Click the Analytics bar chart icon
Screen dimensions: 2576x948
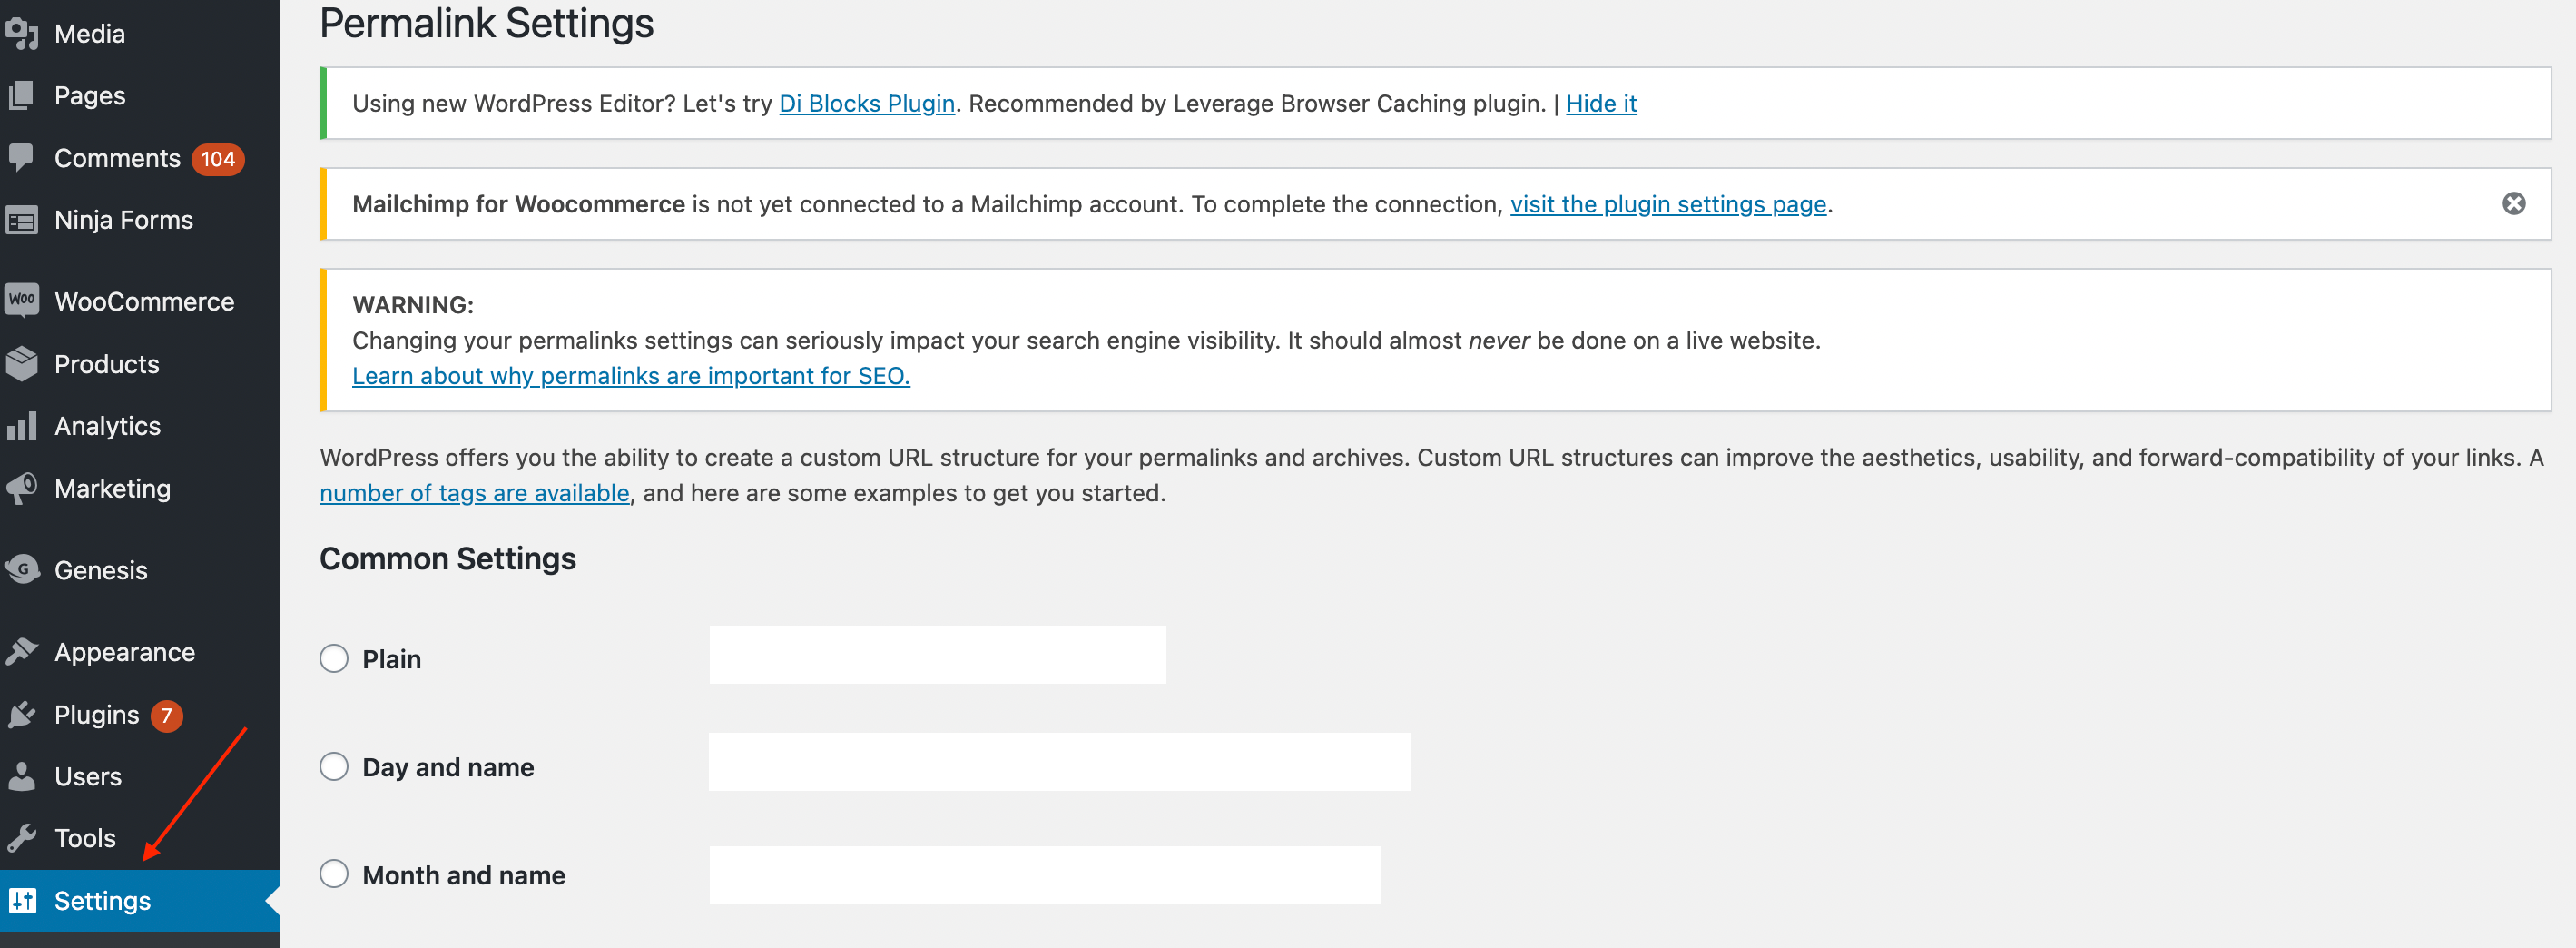click(21, 426)
